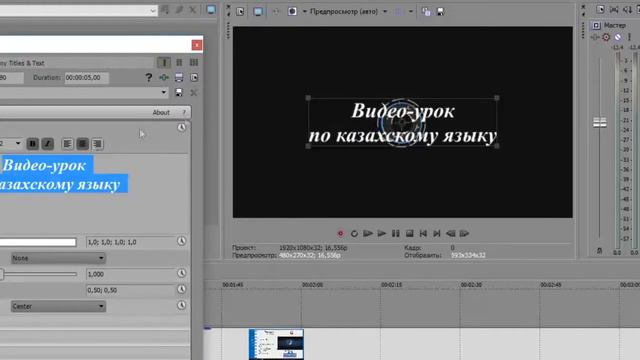Edit the 0,50; 0,50 location field
The height and width of the screenshot is (360, 640).
(130, 290)
